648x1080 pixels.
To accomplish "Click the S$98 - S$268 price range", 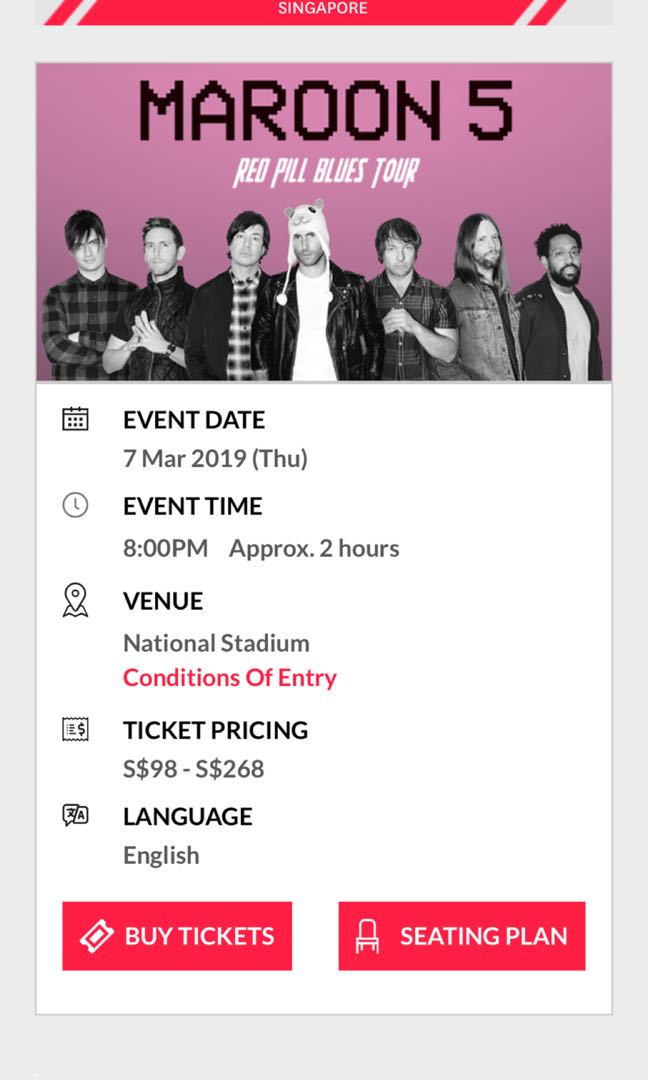I will click(191, 768).
